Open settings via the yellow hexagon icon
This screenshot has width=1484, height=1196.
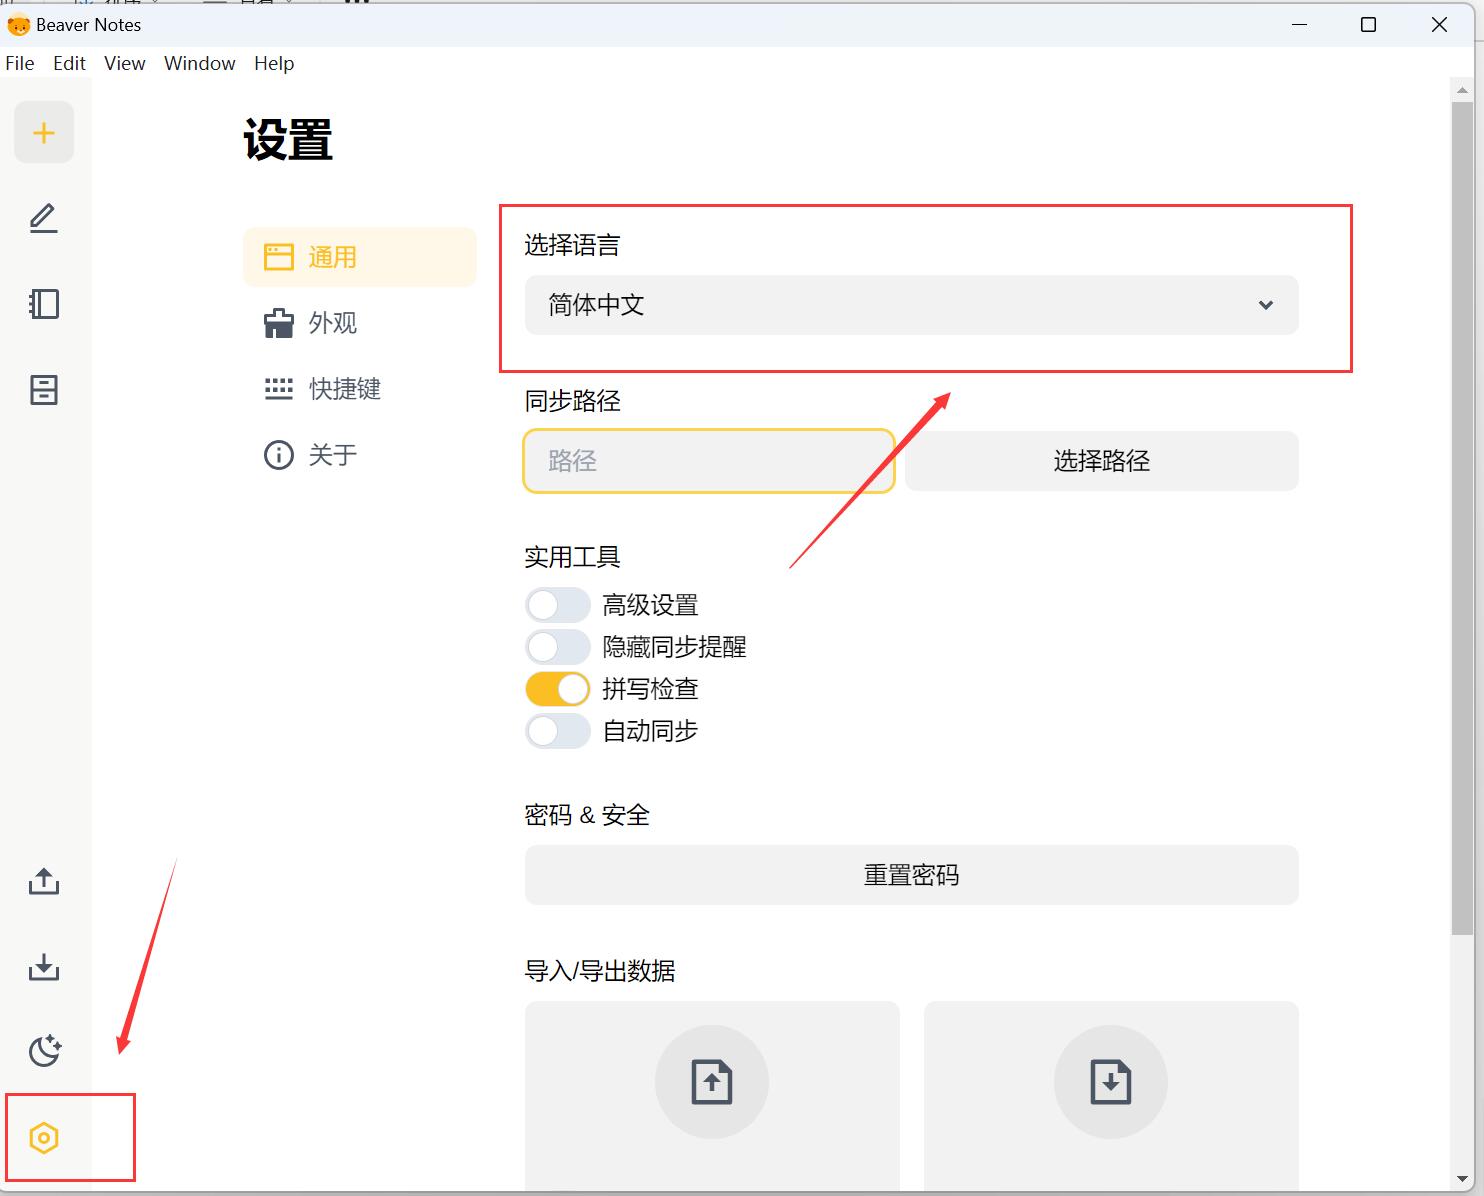coord(44,1138)
